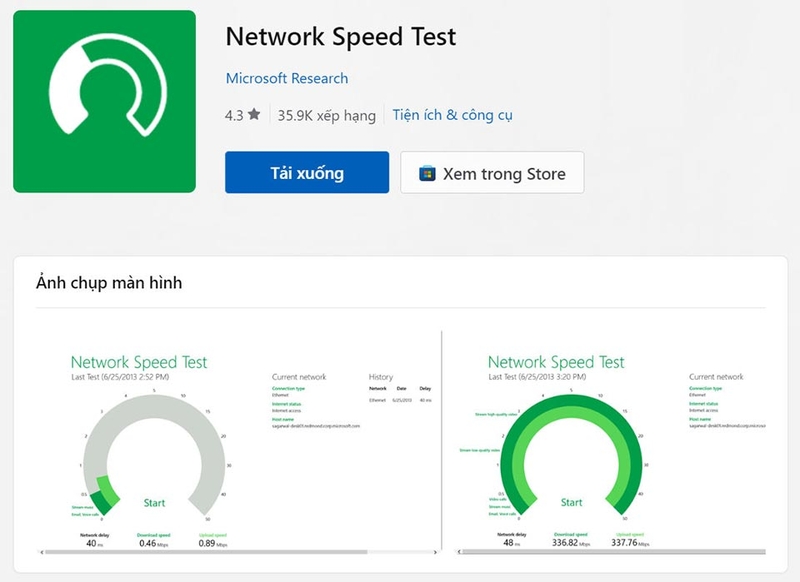Viewport: 800px width, 582px height.
Task: Select the Connection type label showing Ethernet
Action: 290,390
